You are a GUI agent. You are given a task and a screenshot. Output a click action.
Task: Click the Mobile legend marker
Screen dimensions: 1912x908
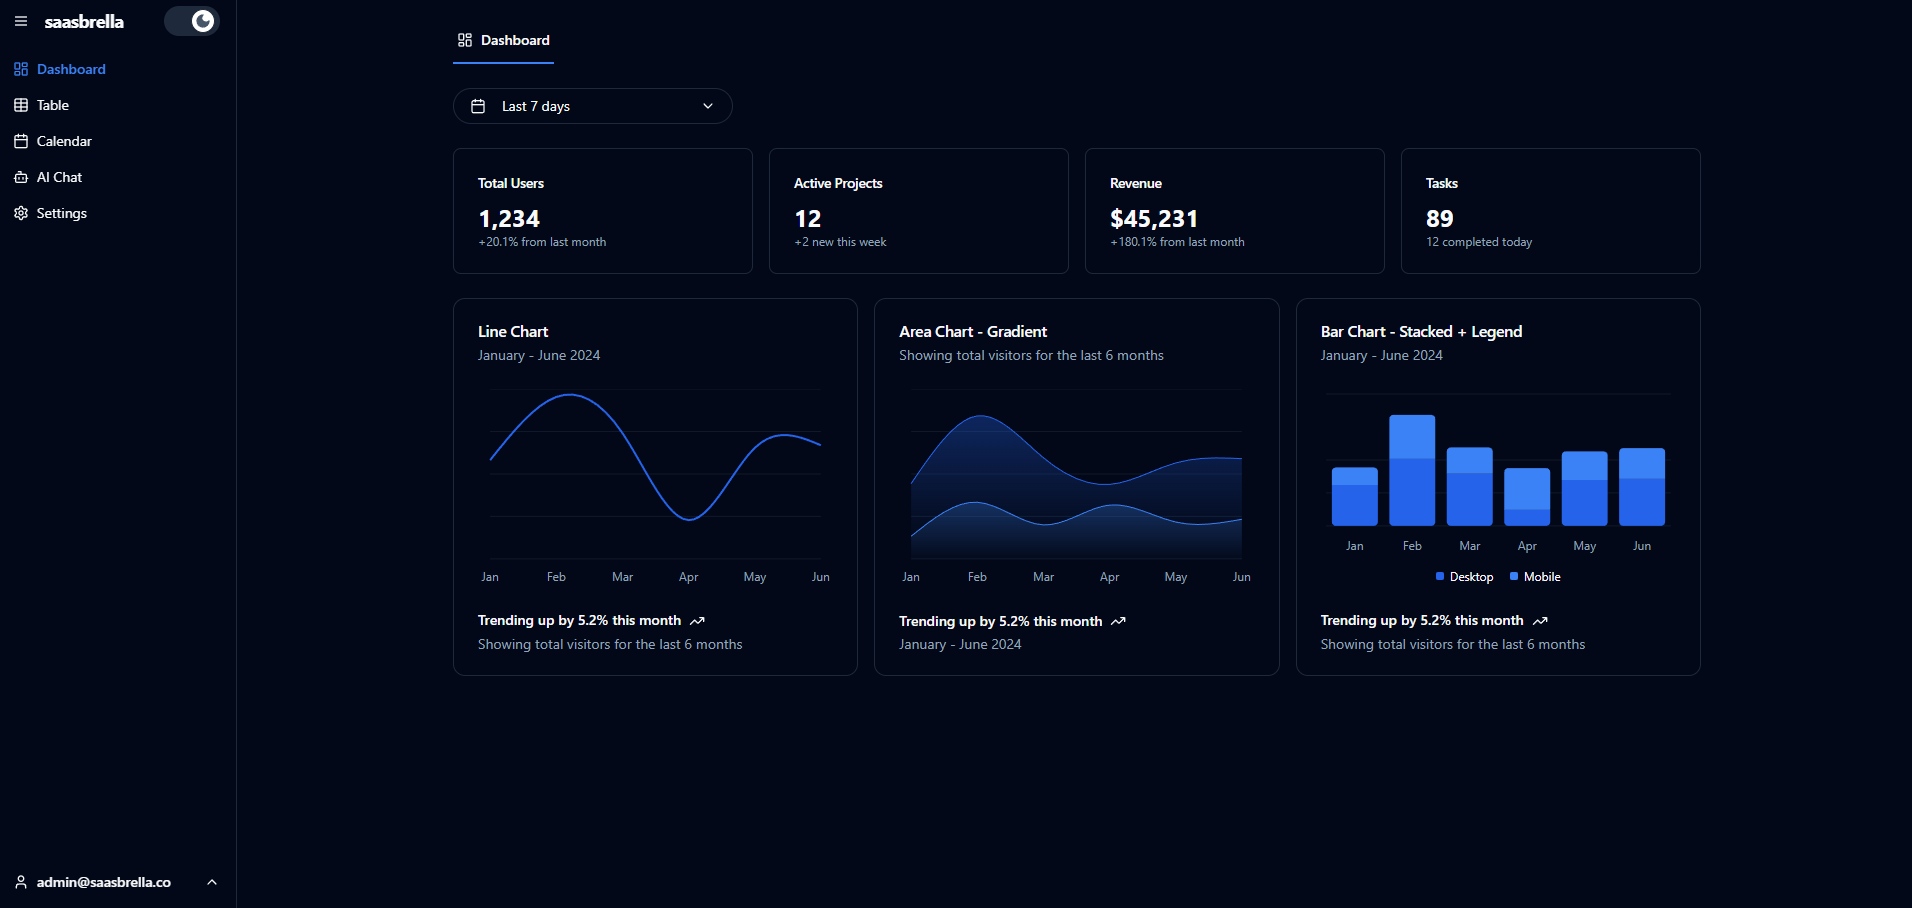[x=1513, y=576]
